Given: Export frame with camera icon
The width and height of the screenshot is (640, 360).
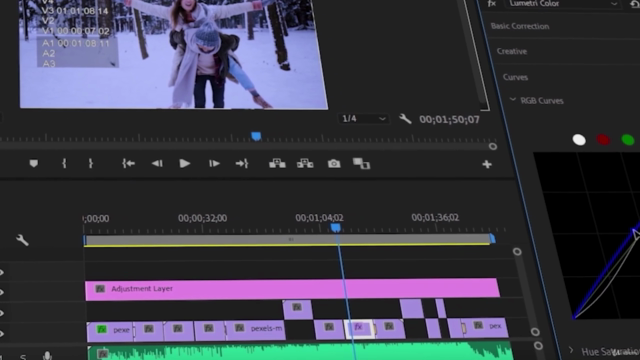Looking at the screenshot, I should [334, 164].
